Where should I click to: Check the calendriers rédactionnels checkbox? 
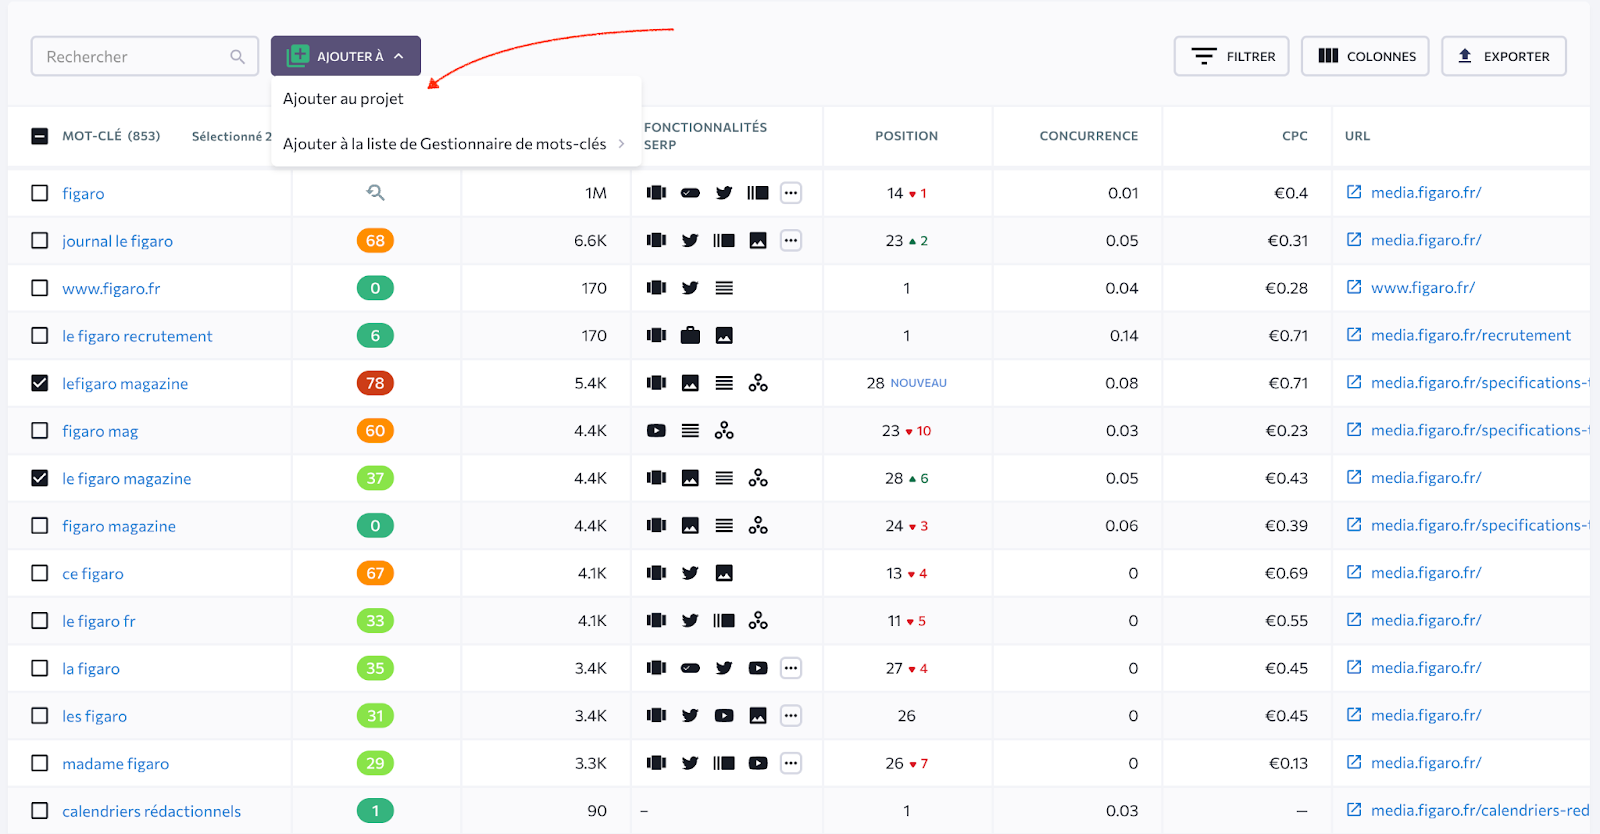pos(40,810)
